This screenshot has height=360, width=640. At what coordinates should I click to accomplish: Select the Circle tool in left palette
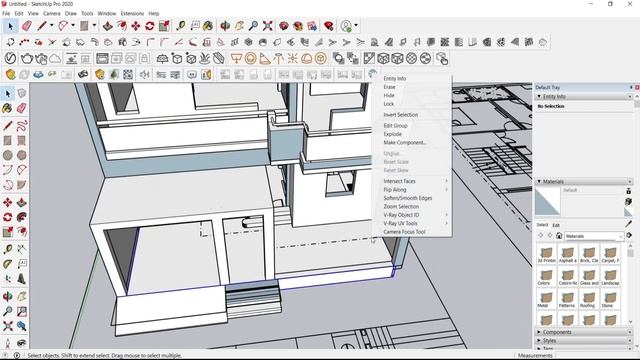(8, 155)
